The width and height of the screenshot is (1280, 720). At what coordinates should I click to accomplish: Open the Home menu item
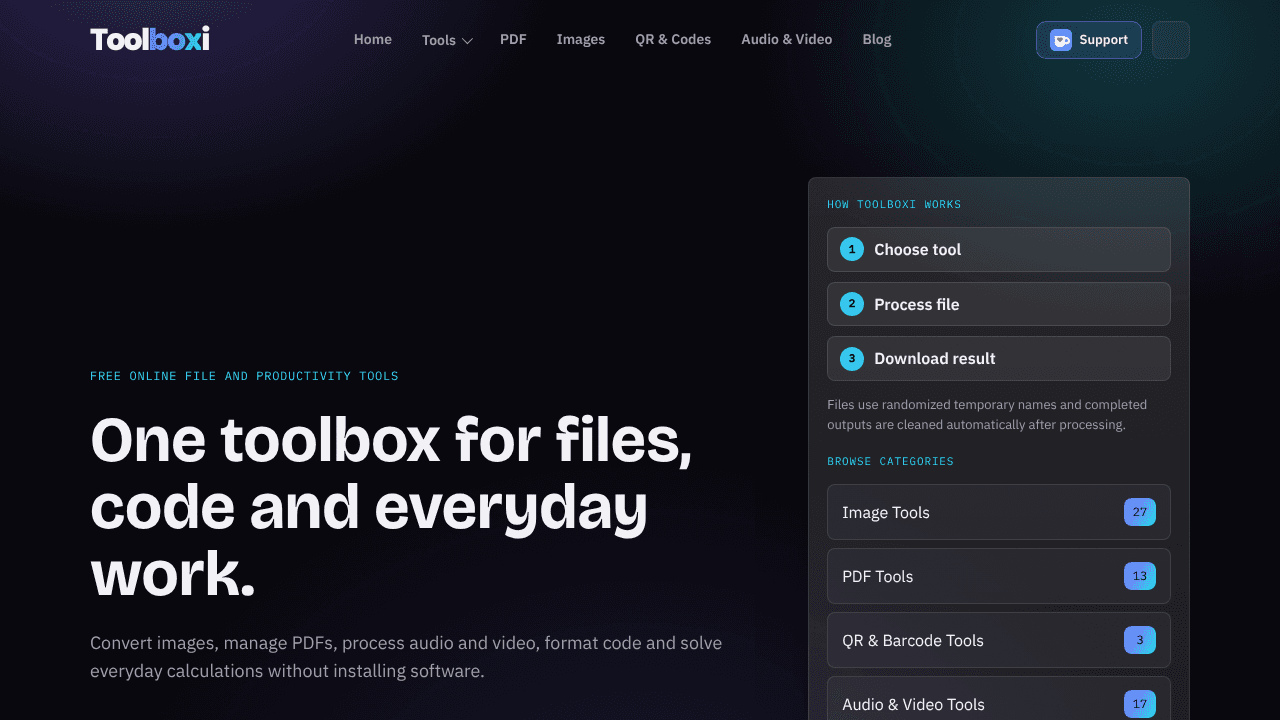373,40
